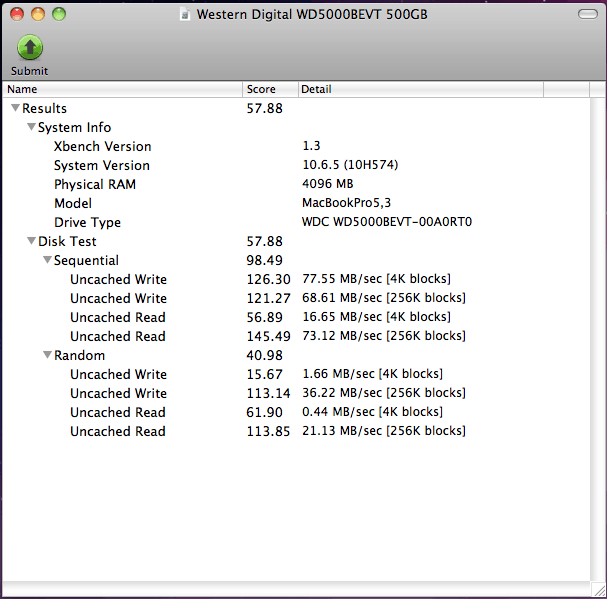Click the Random score 40.98

(x=264, y=355)
